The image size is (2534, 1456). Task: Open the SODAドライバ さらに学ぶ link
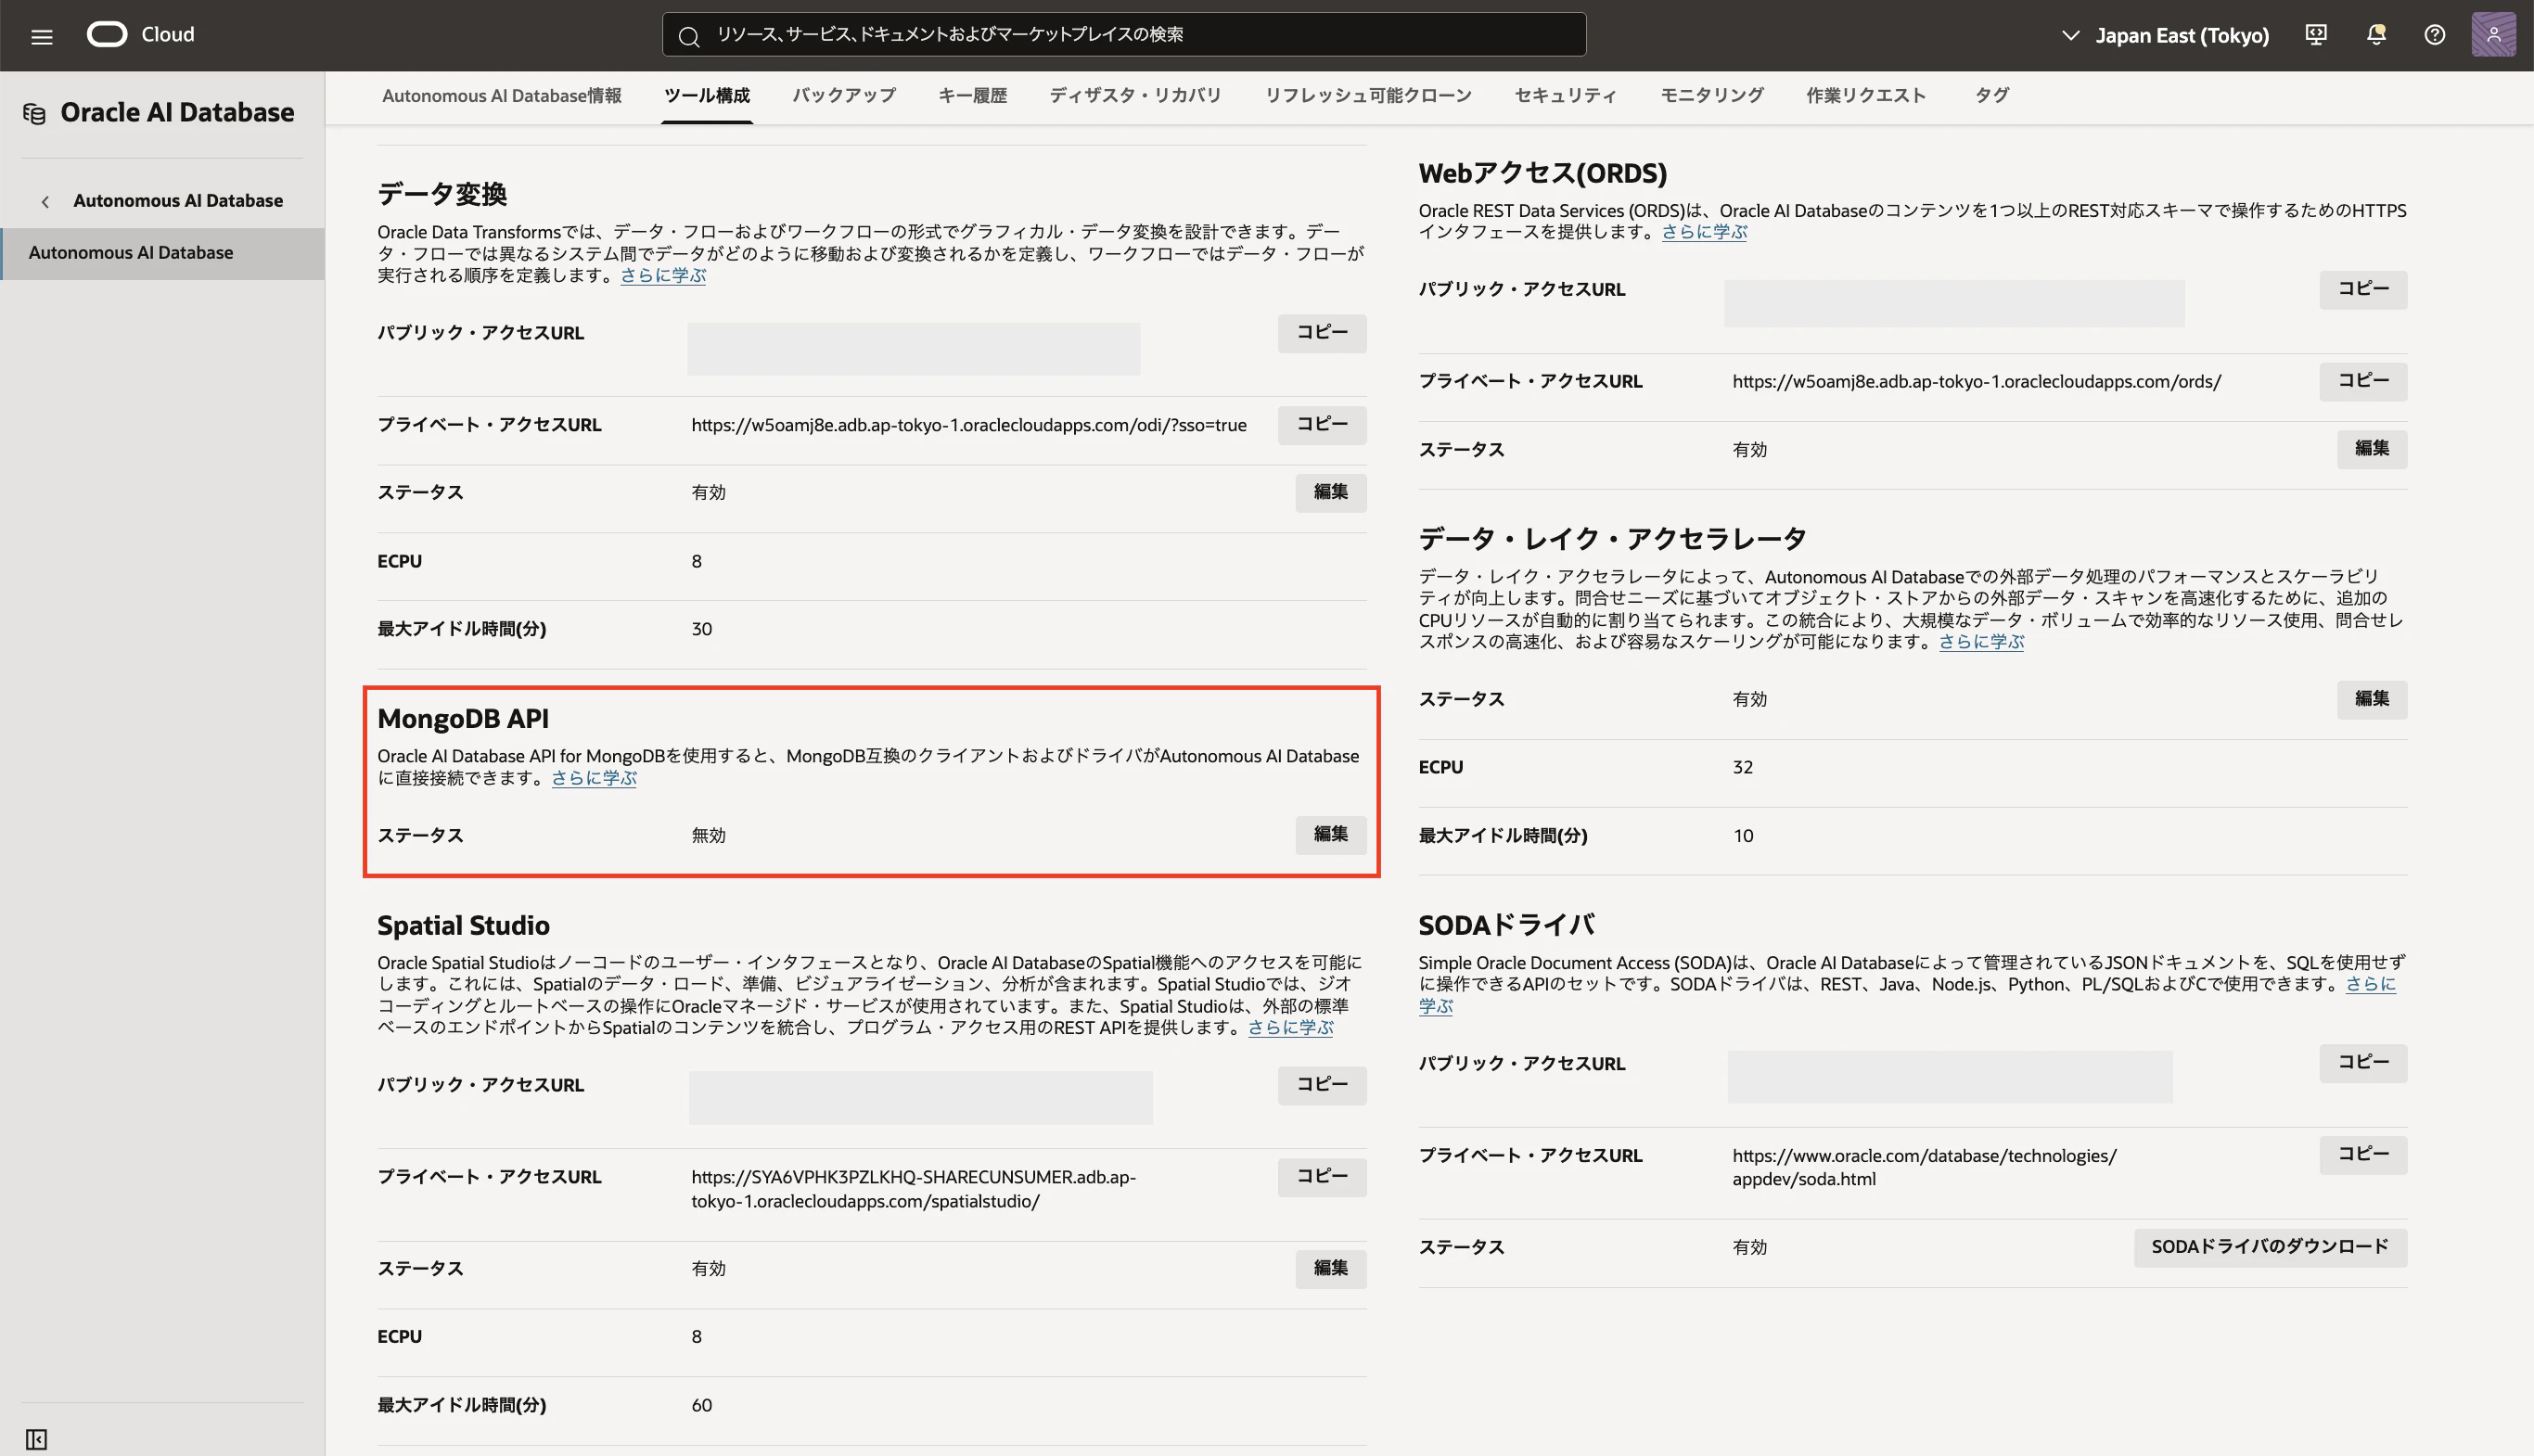2370,984
